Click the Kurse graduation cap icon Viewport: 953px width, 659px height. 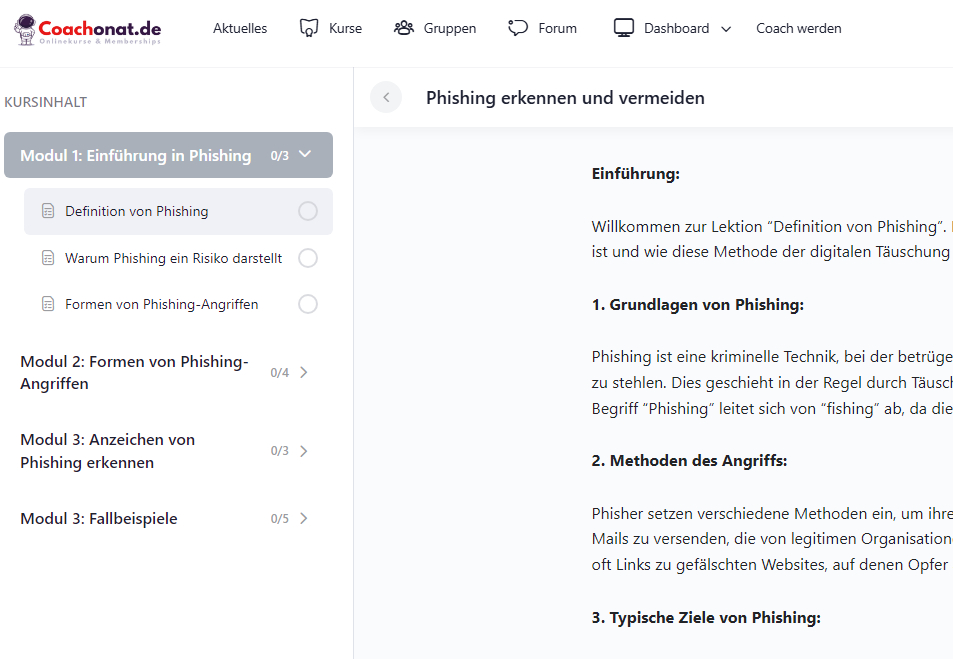(309, 28)
